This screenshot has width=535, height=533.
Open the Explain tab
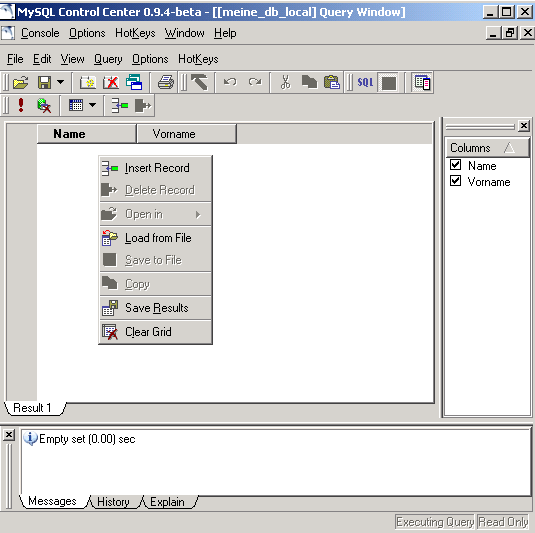pyautogui.click(x=167, y=502)
